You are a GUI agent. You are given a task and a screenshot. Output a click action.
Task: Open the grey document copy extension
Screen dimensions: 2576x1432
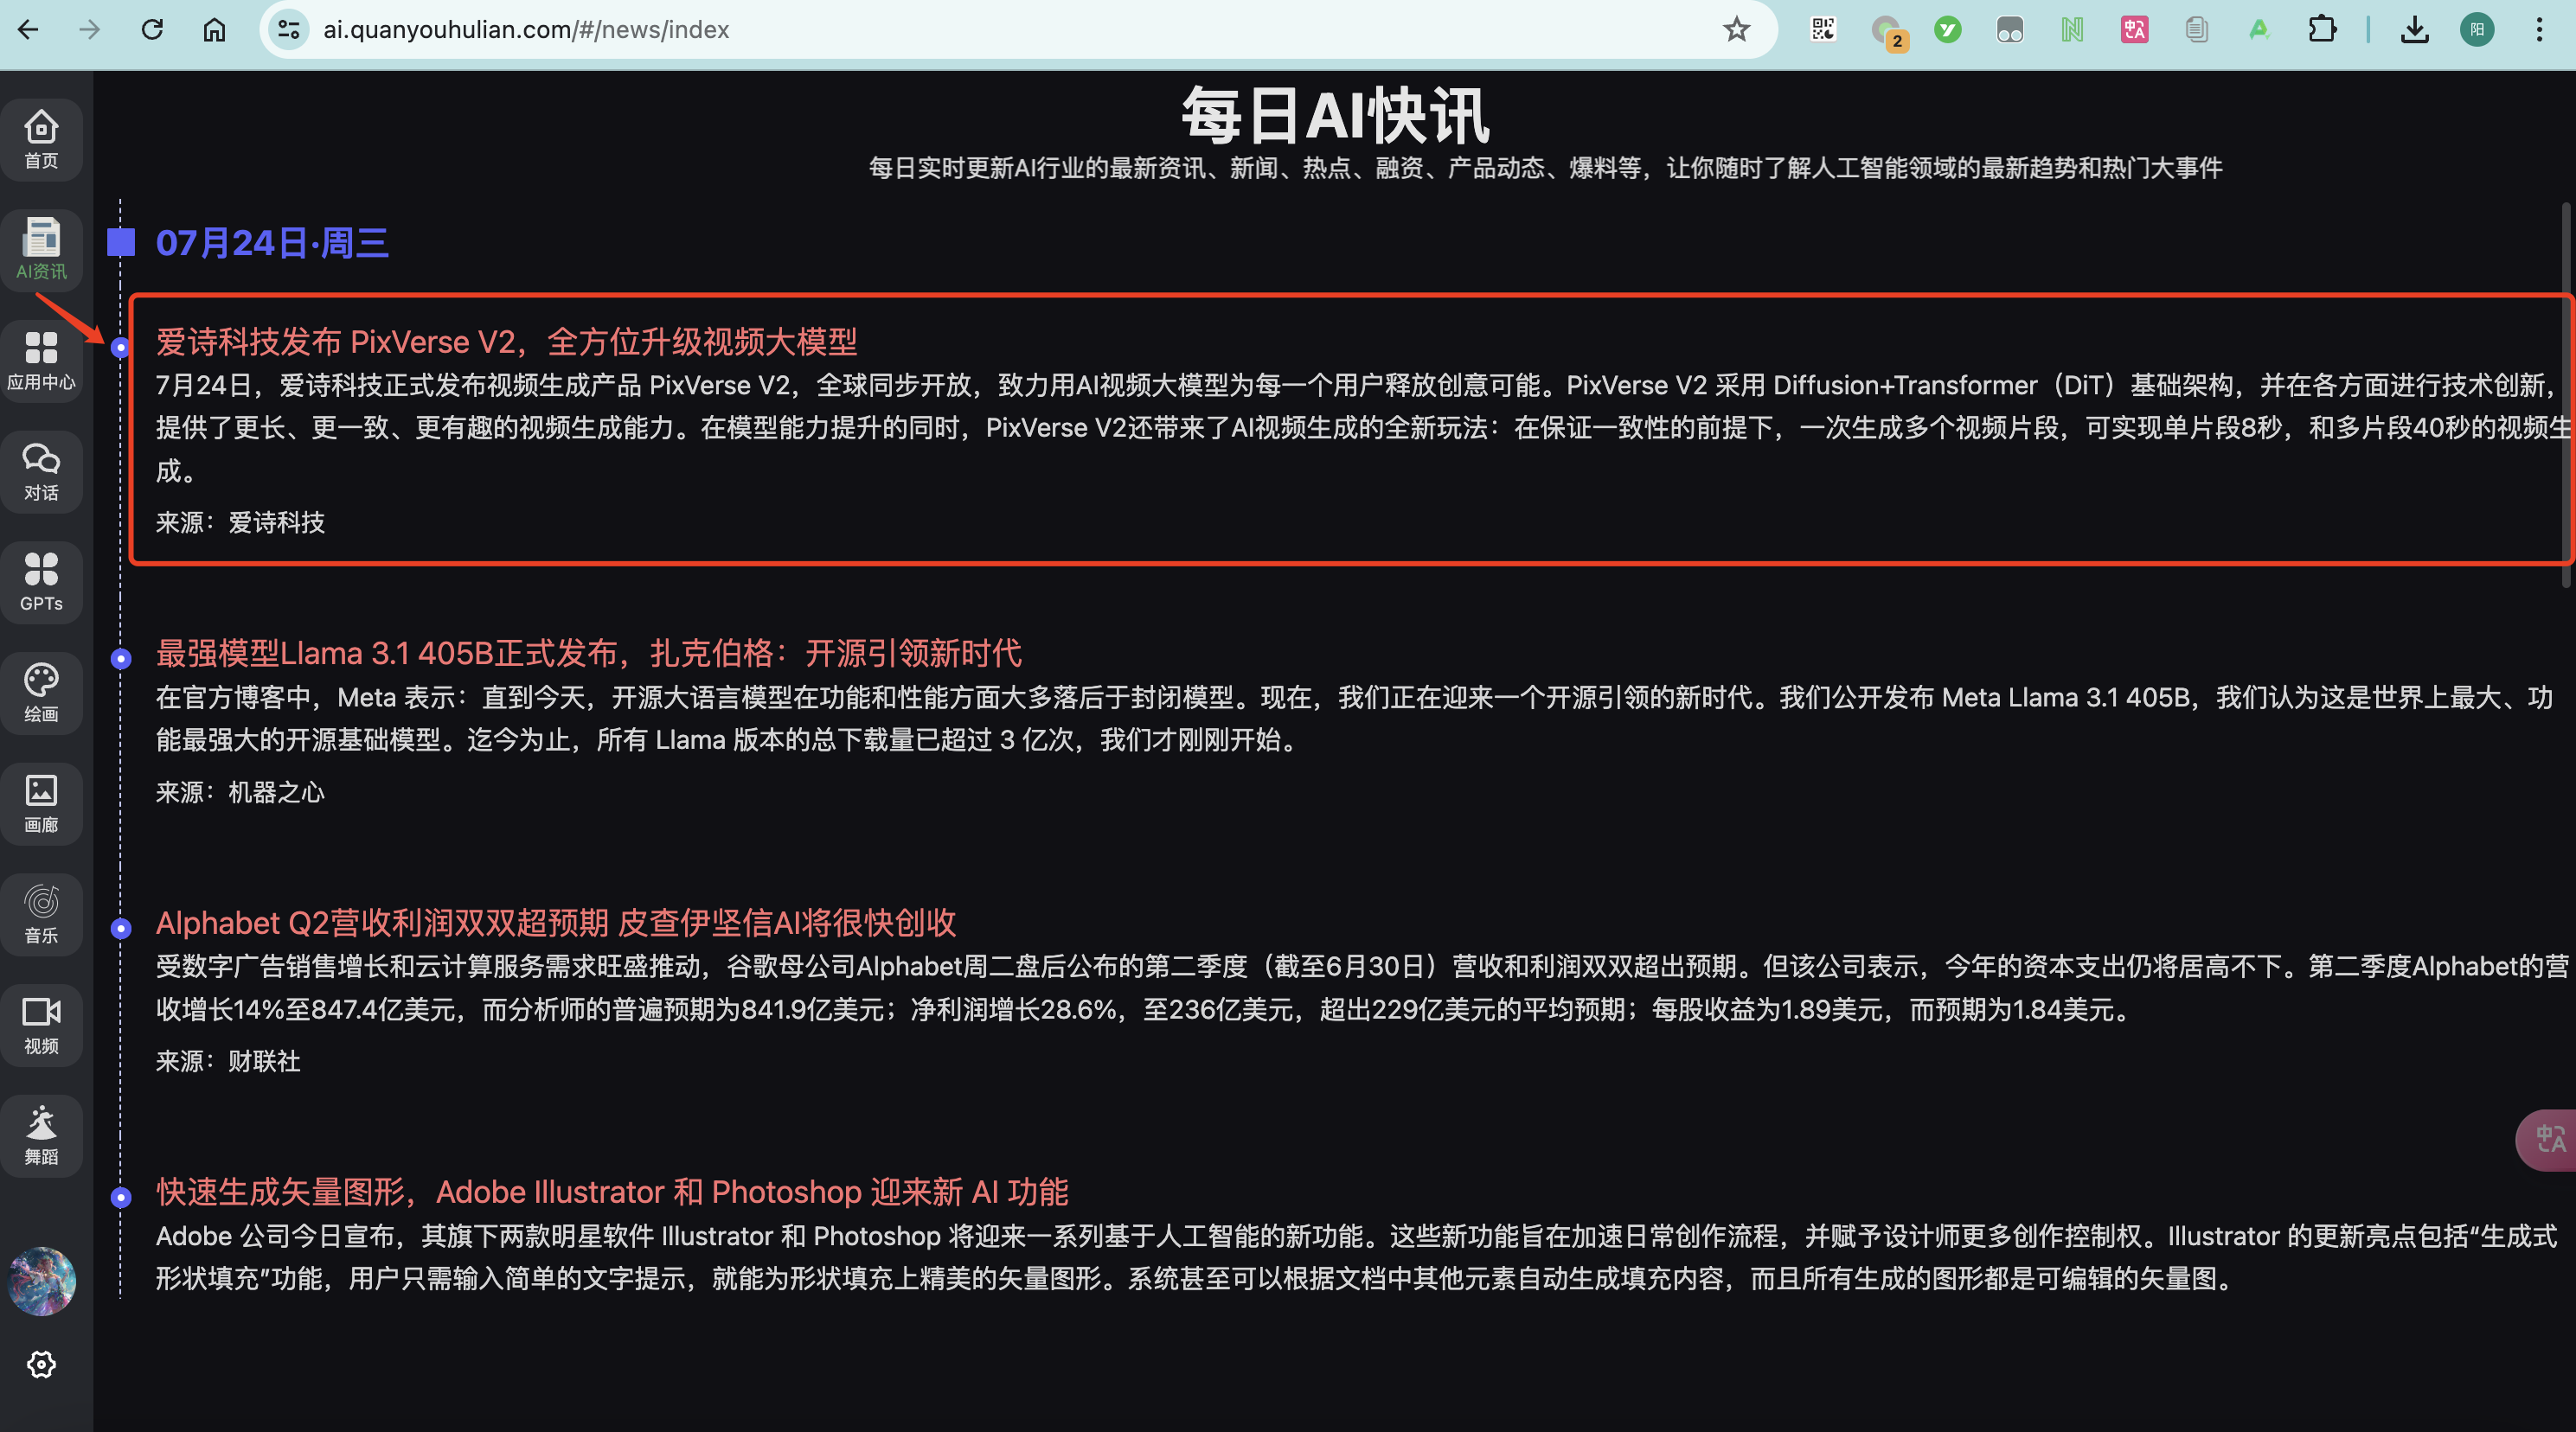2196,29
